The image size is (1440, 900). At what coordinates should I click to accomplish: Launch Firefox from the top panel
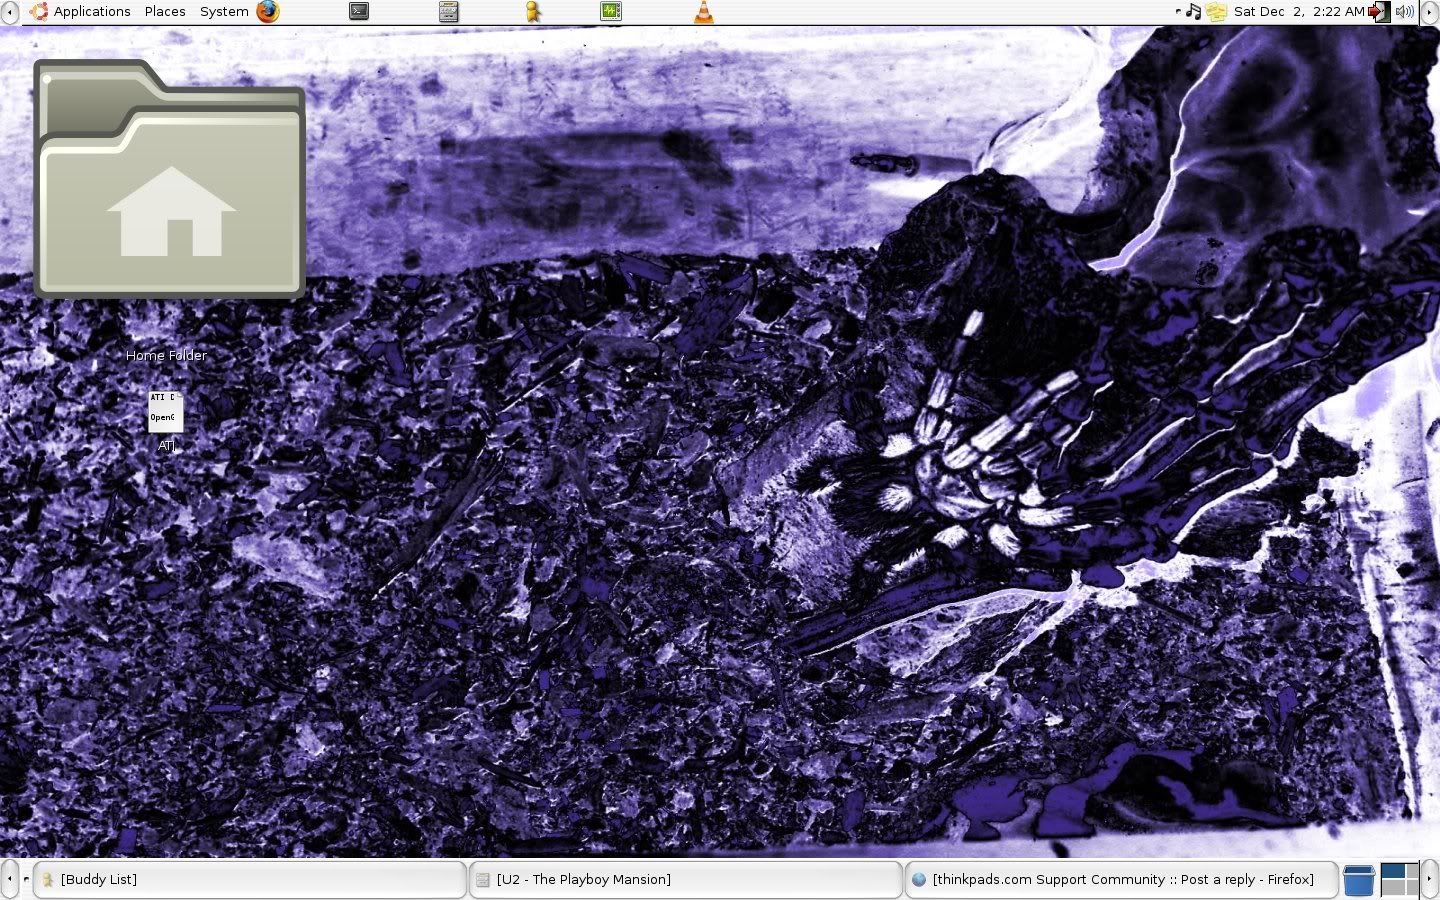(x=268, y=12)
